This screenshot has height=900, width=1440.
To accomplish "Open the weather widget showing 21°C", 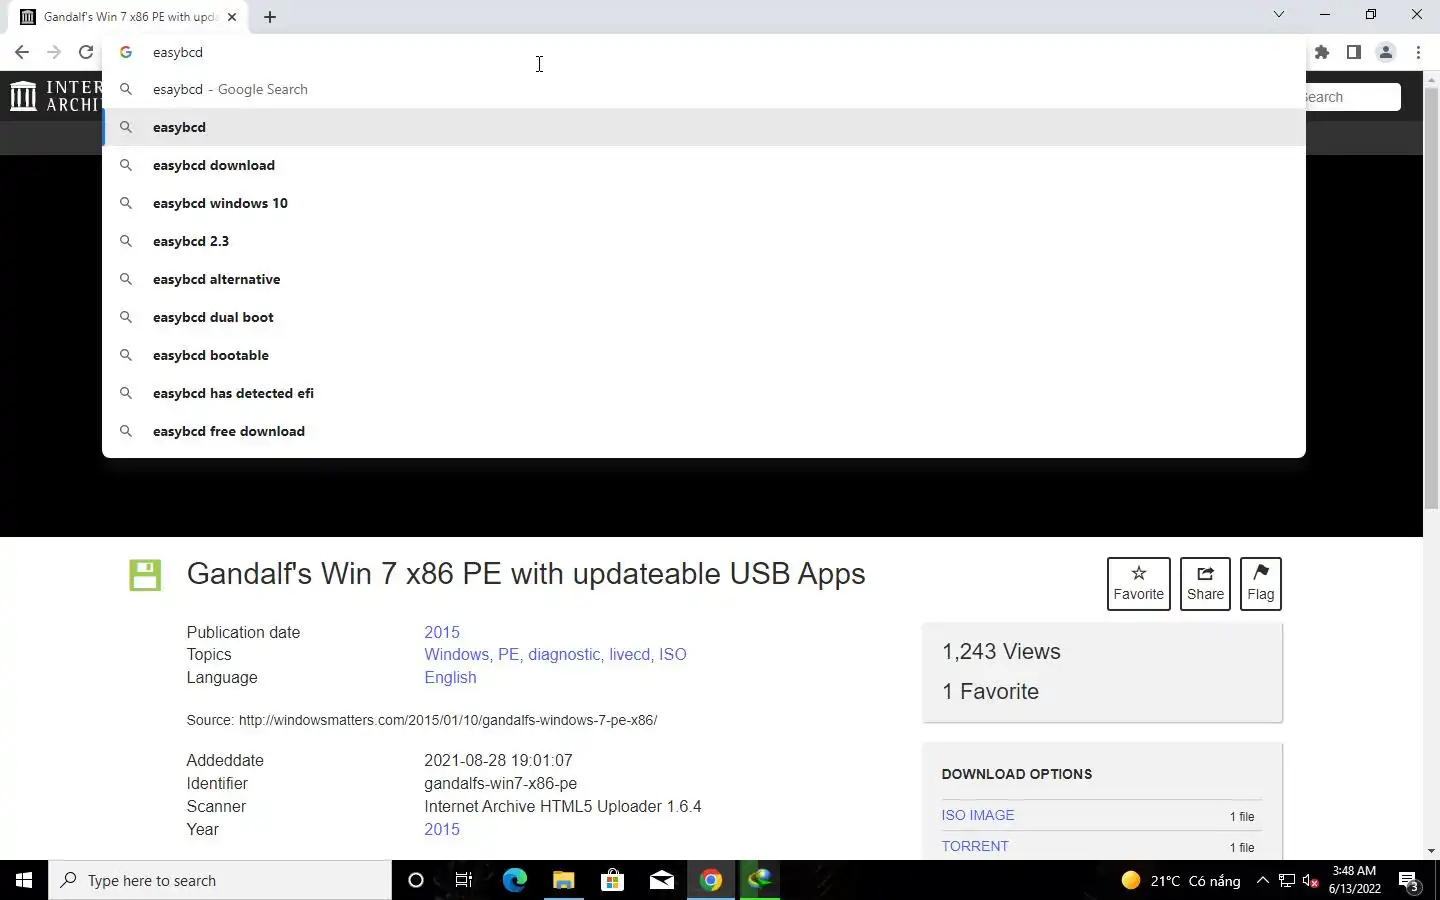I will click(x=1180, y=880).
